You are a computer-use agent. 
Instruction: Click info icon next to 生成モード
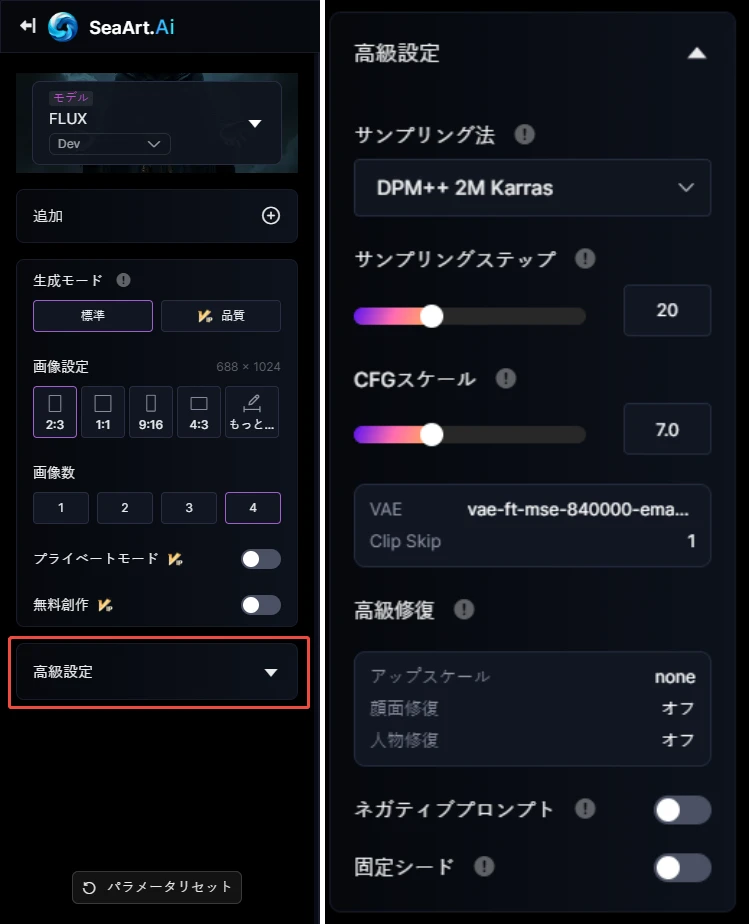point(124,280)
